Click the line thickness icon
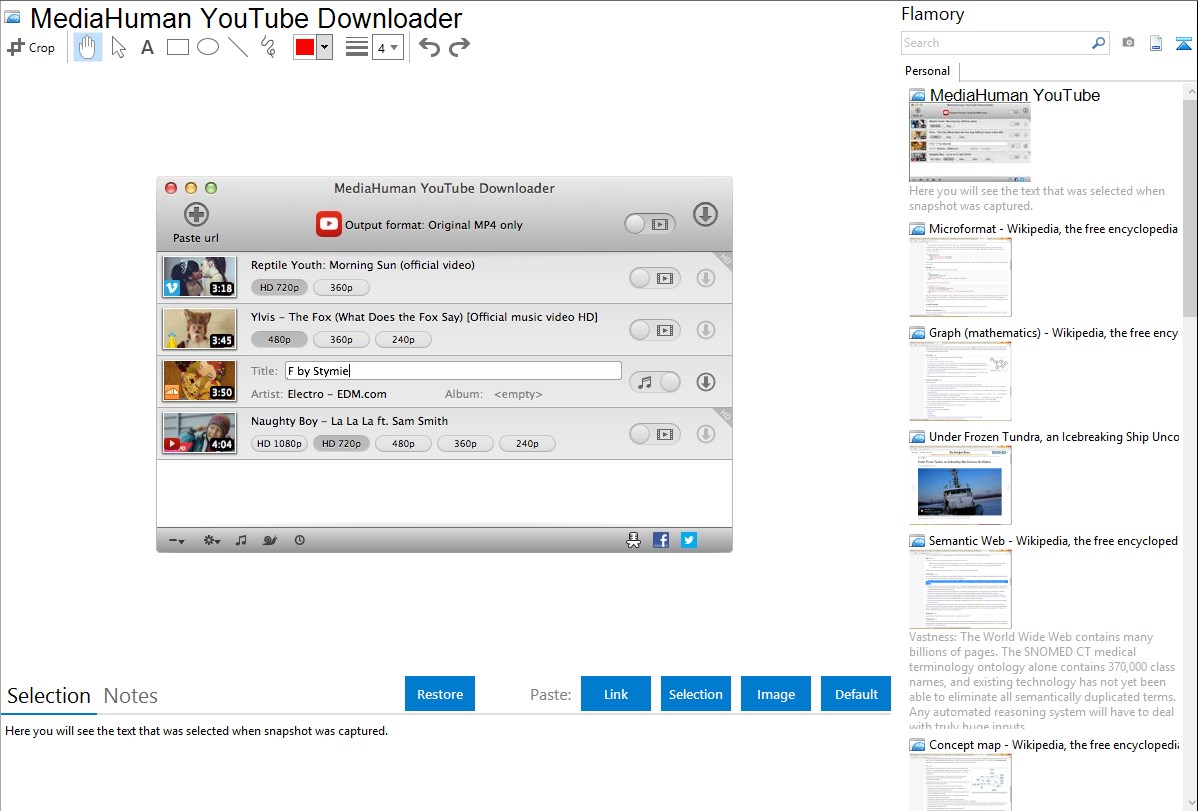The image size is (1198, 811). click(357, 47)
